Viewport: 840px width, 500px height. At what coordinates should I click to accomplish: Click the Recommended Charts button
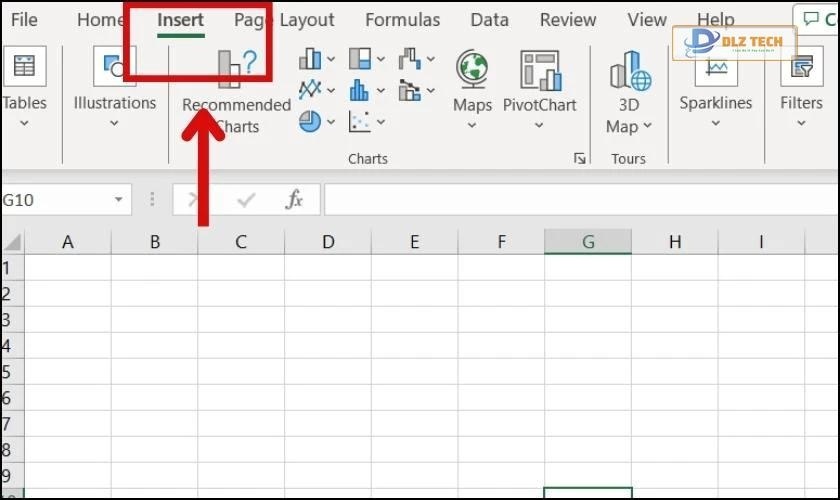click(236, 90)
